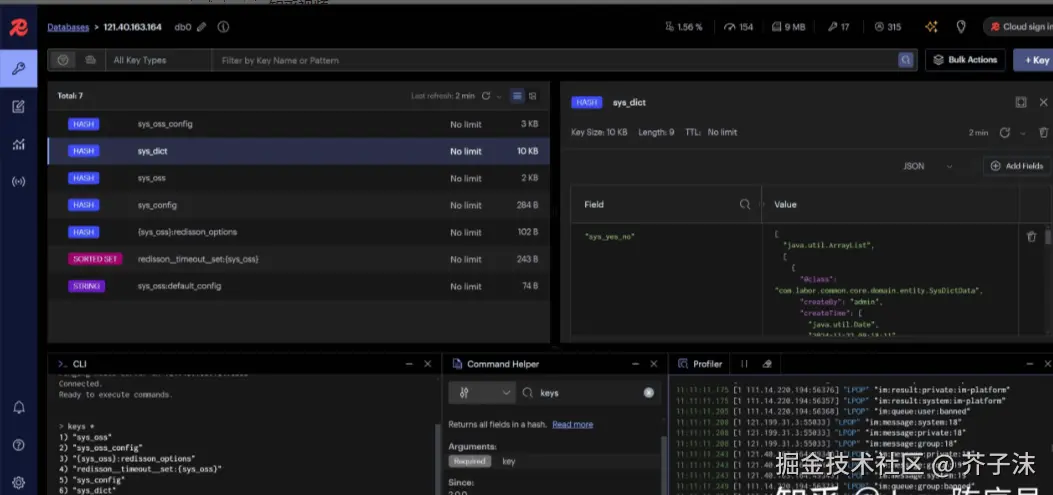Open the JSON value formatter dropdown
Image resolution: width=1053 pixels, height=495 pixels.
(x=927, y=166)
